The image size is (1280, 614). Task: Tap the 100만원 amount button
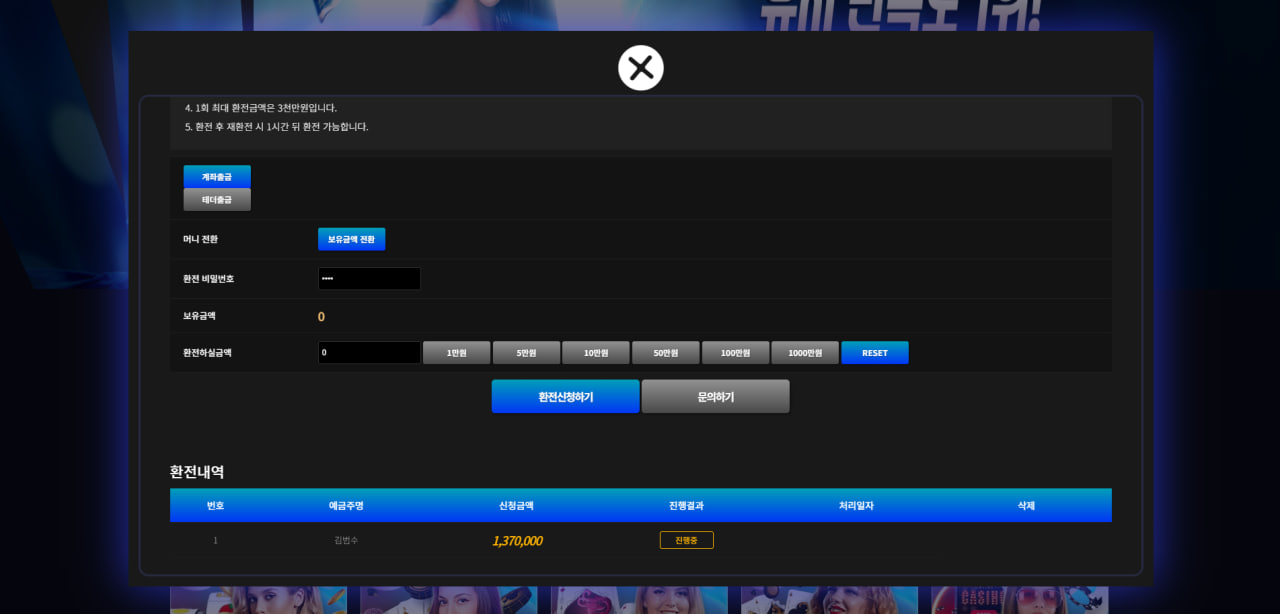click(x=735, y=353)
